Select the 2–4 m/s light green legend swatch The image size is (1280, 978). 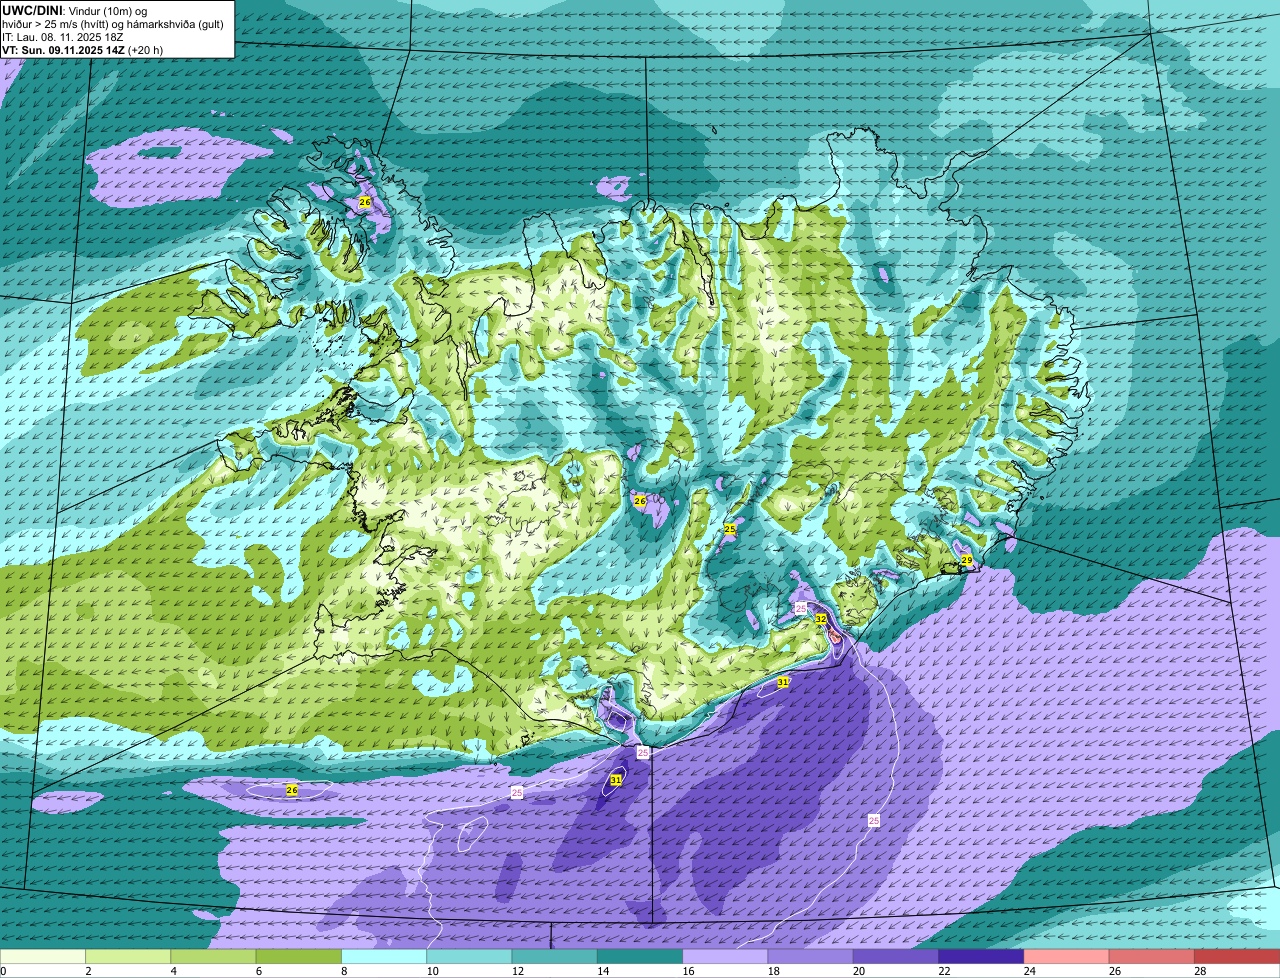tap(128, 957)
